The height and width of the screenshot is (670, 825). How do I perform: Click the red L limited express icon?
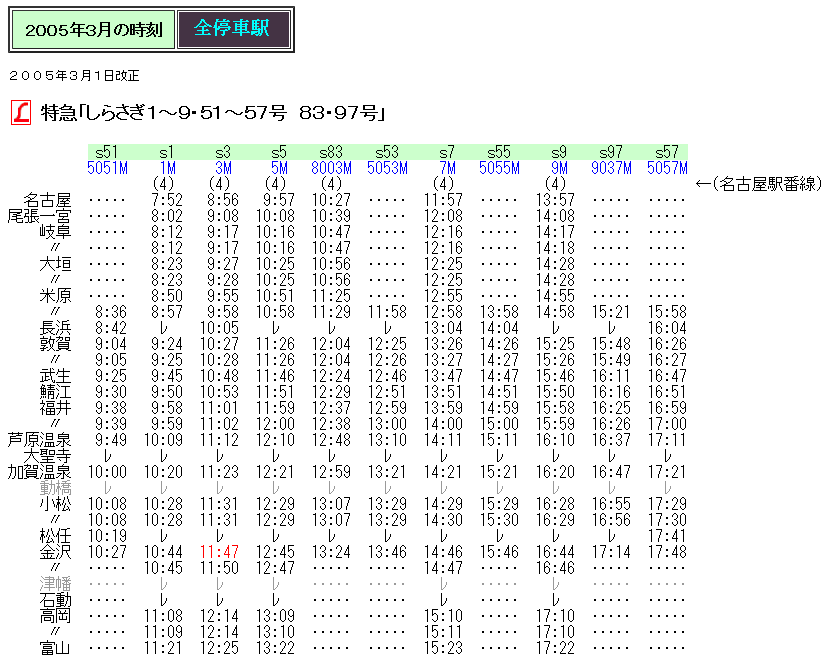(x=21, y=113)
